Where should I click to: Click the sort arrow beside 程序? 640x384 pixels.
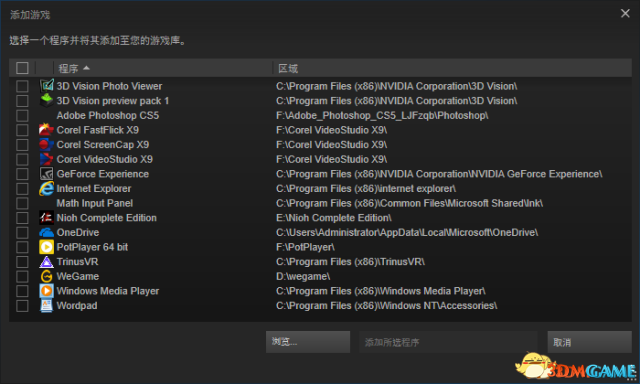tap(86, 68)
